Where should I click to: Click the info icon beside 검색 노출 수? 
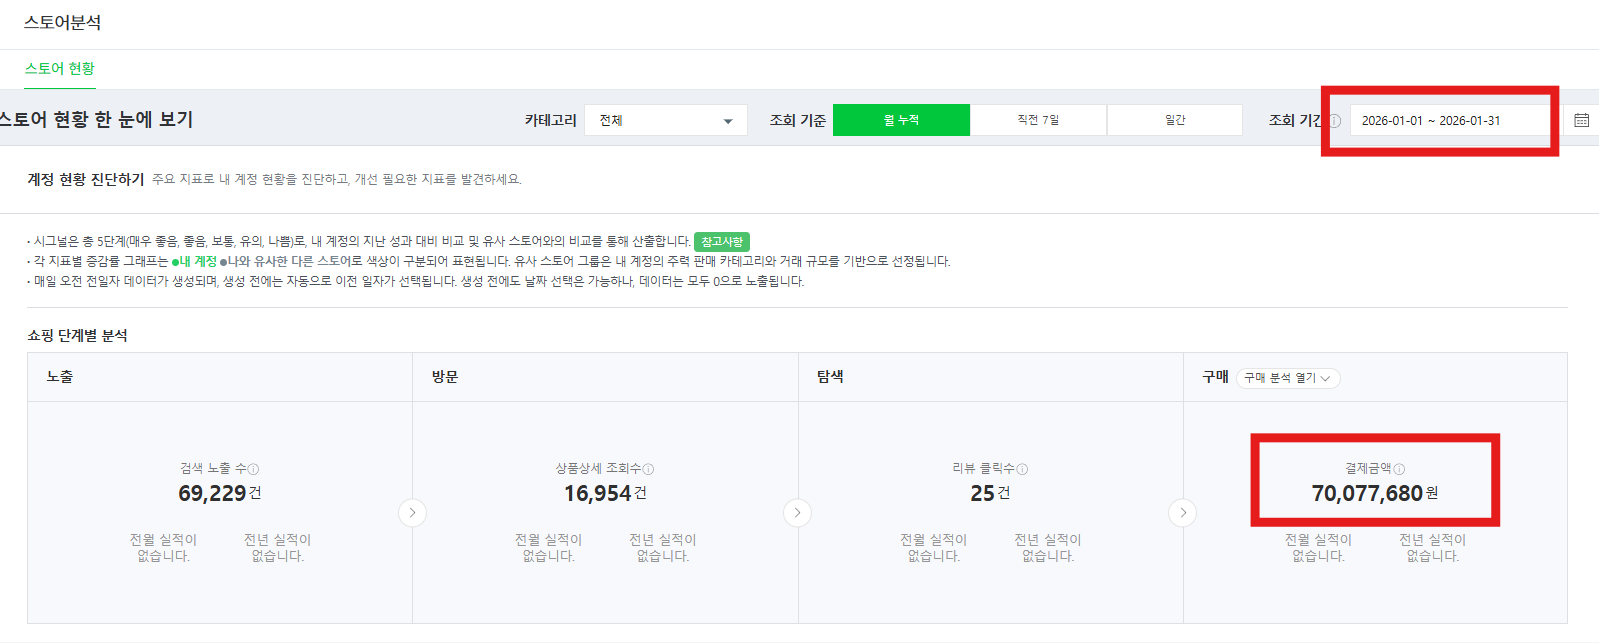click(x=254, y=469)
